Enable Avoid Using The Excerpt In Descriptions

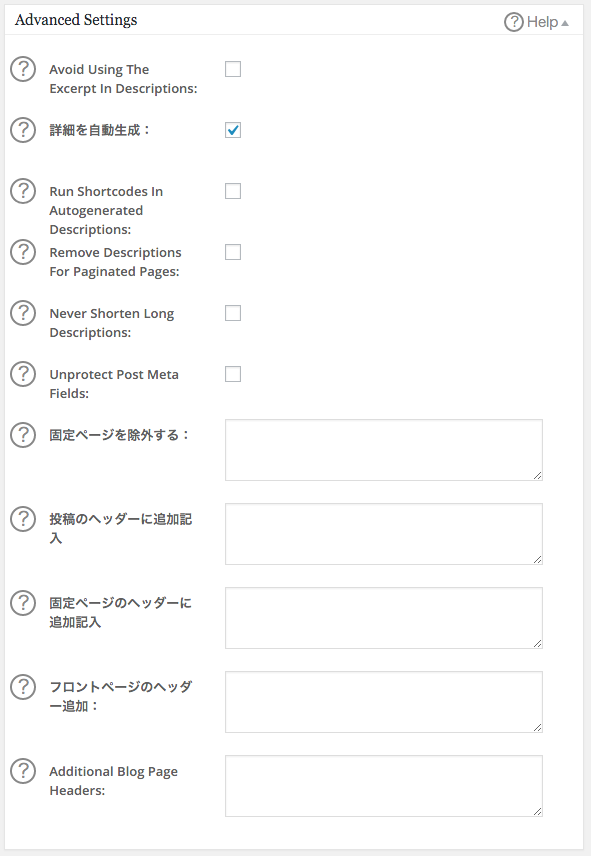[x=233, y=69]
